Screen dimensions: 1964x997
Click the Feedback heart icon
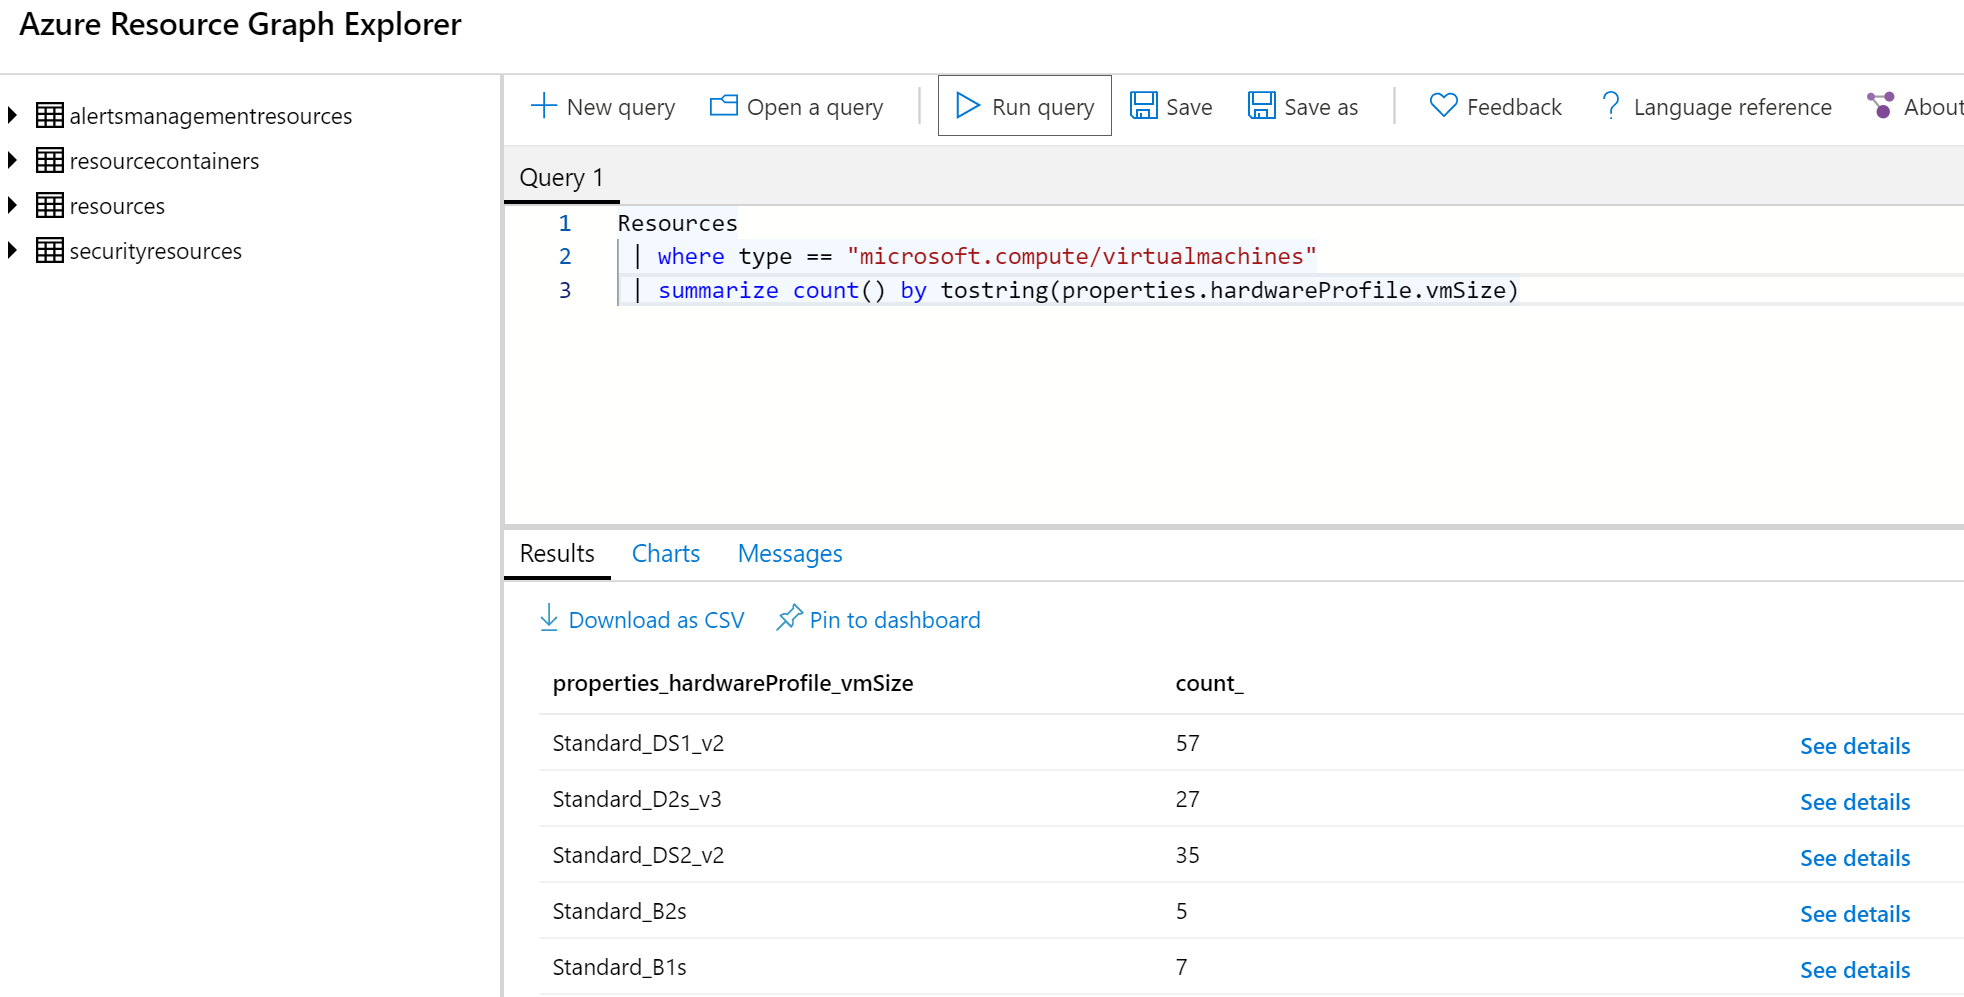[x=1443, y=105]
